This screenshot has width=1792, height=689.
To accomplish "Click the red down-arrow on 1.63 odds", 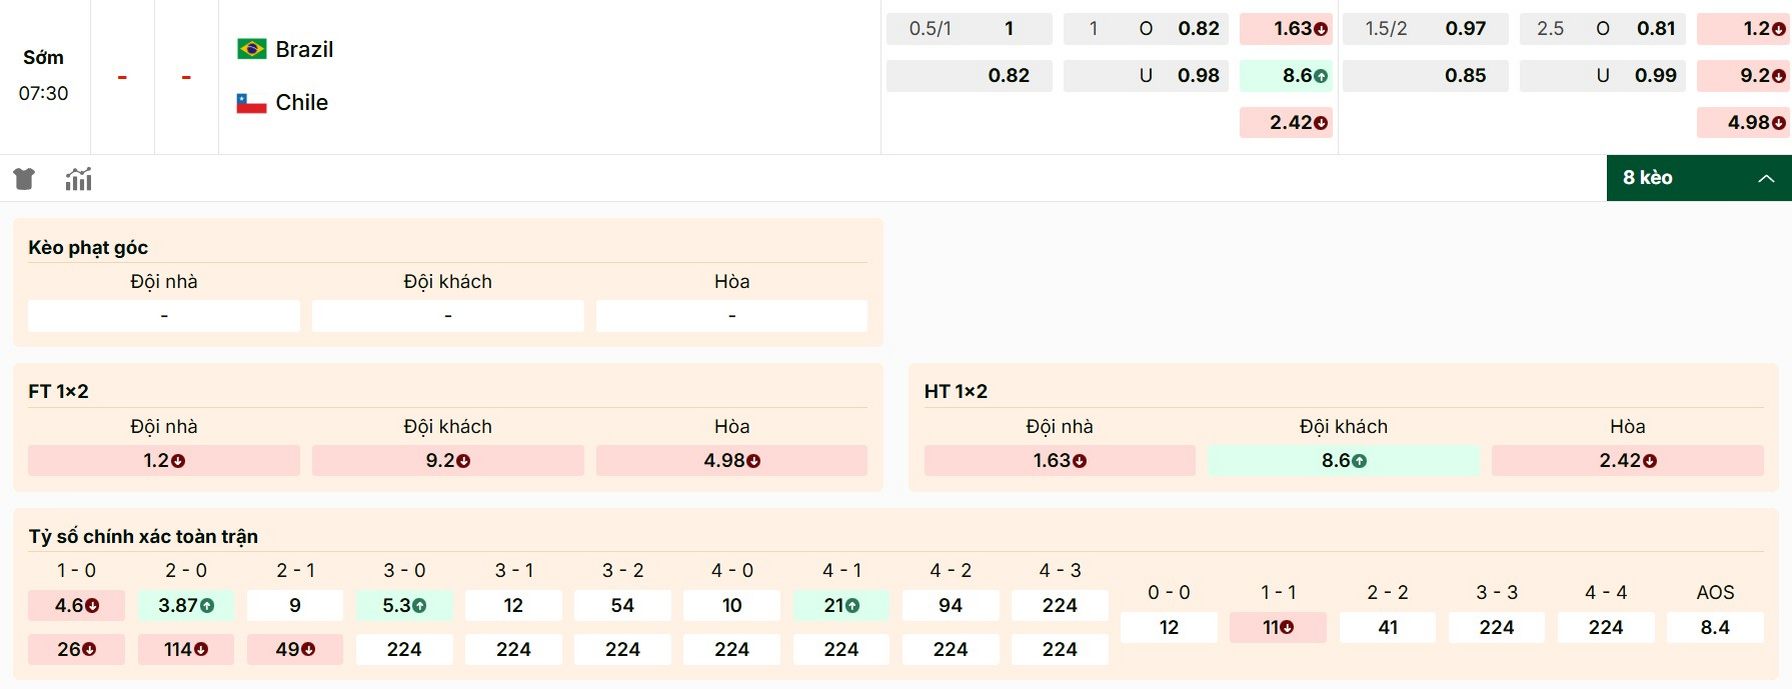I will click(x=1322, y=29).
